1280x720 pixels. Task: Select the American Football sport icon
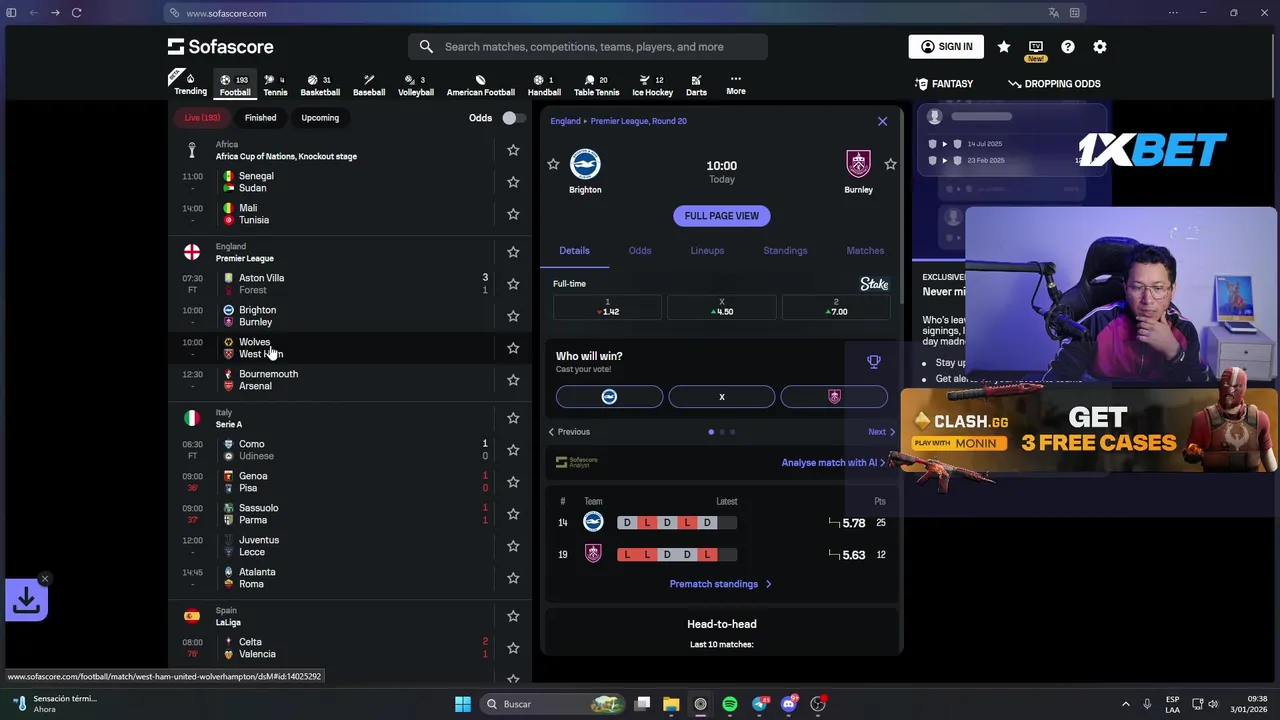[480, 85]
